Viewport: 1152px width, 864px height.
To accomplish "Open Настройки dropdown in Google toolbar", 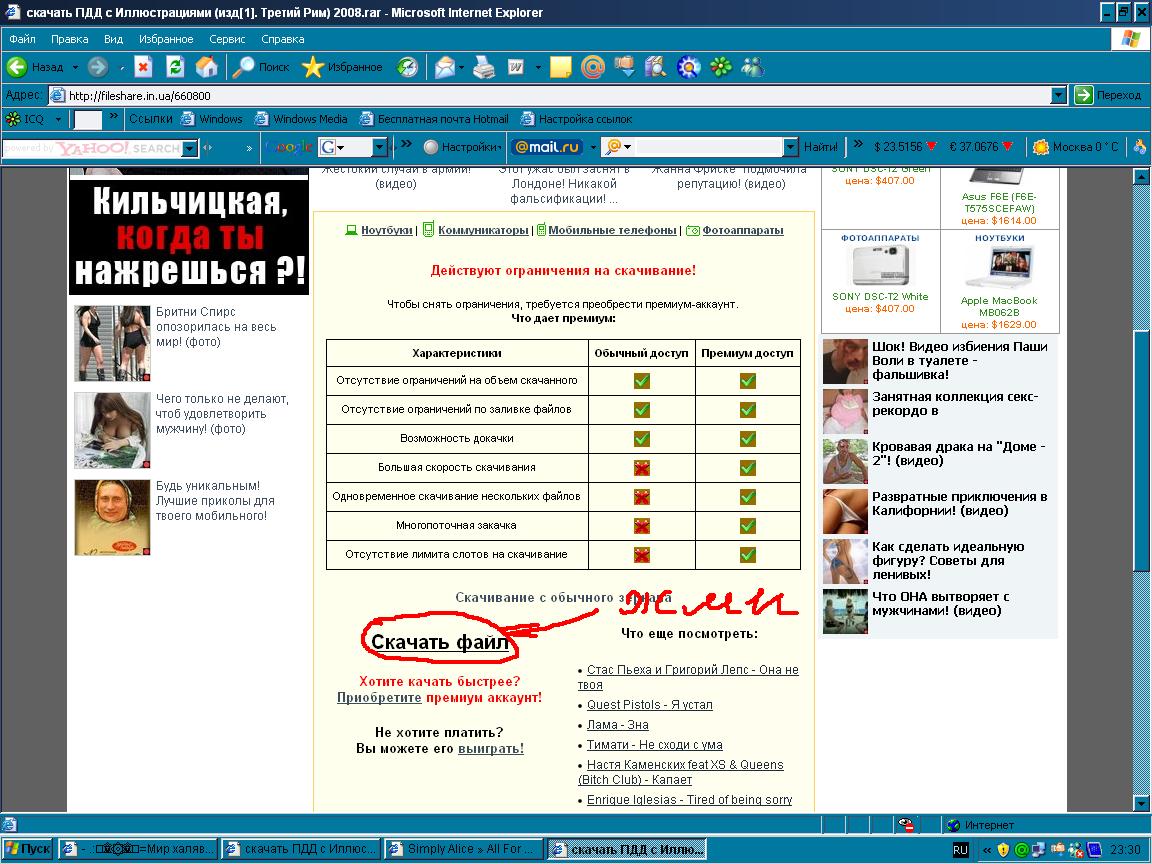I will tap(463, 147).
